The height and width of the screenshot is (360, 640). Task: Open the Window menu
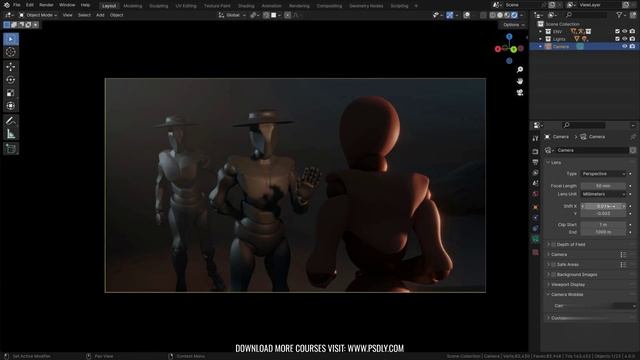pos(67,5)
